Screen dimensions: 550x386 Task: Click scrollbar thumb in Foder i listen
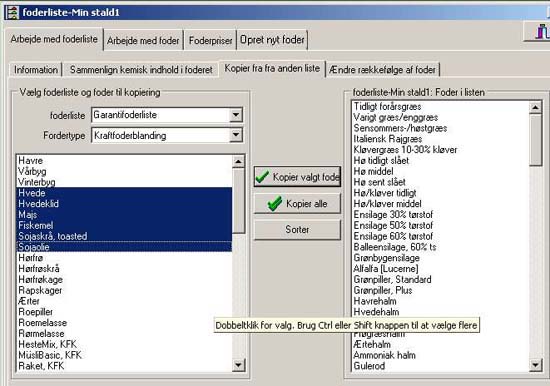(x=536, y=140)
